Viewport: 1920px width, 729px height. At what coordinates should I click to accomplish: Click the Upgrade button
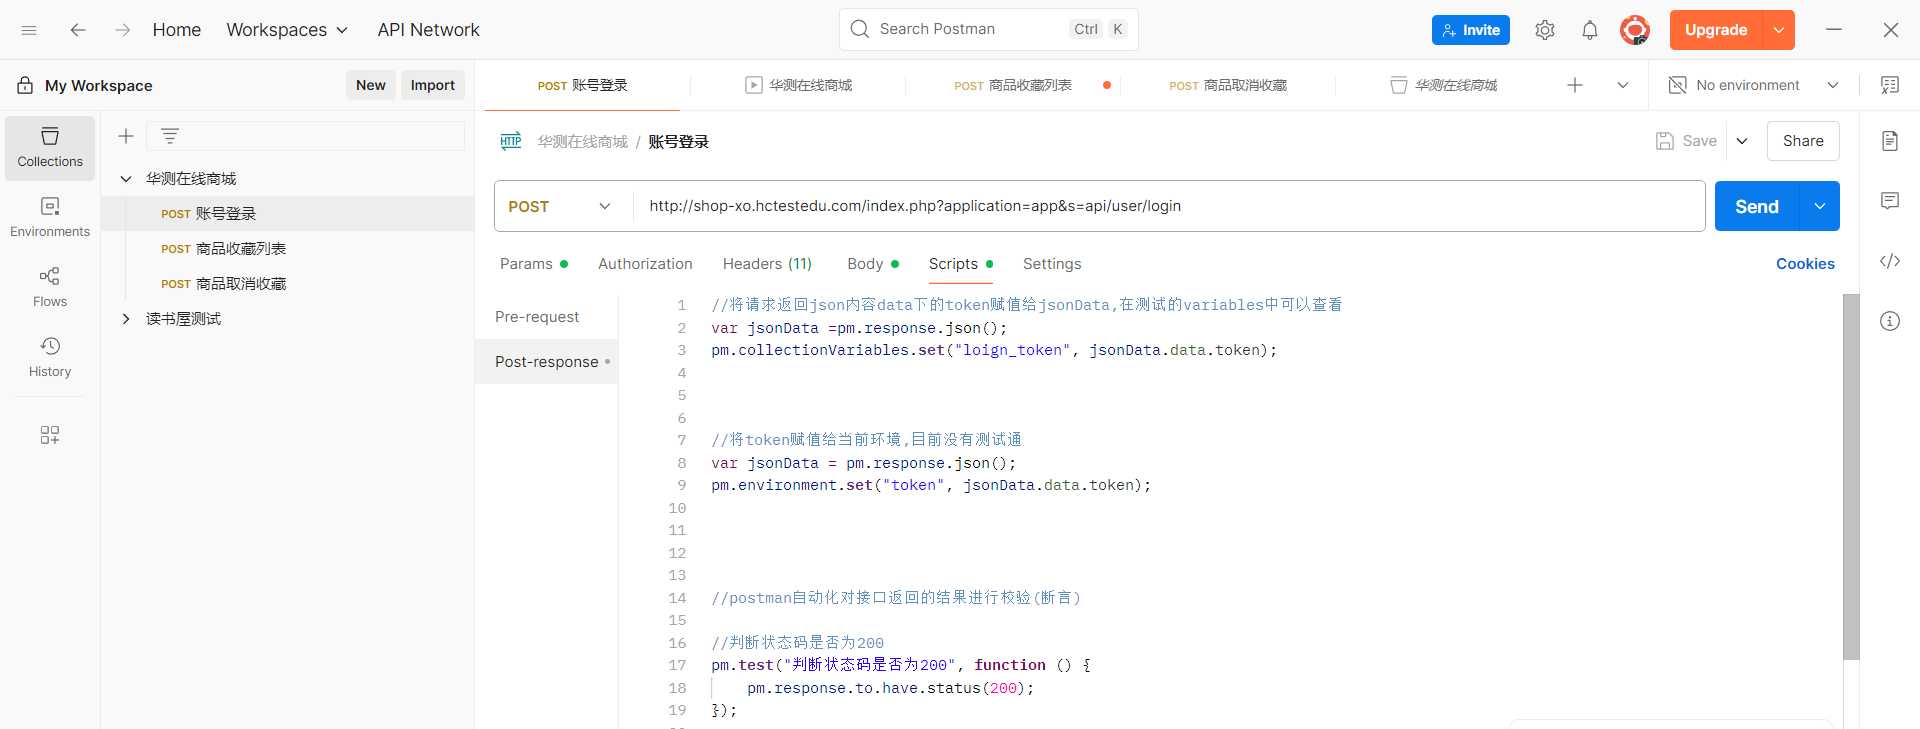pyautogui.click(x=1716, y=30)
